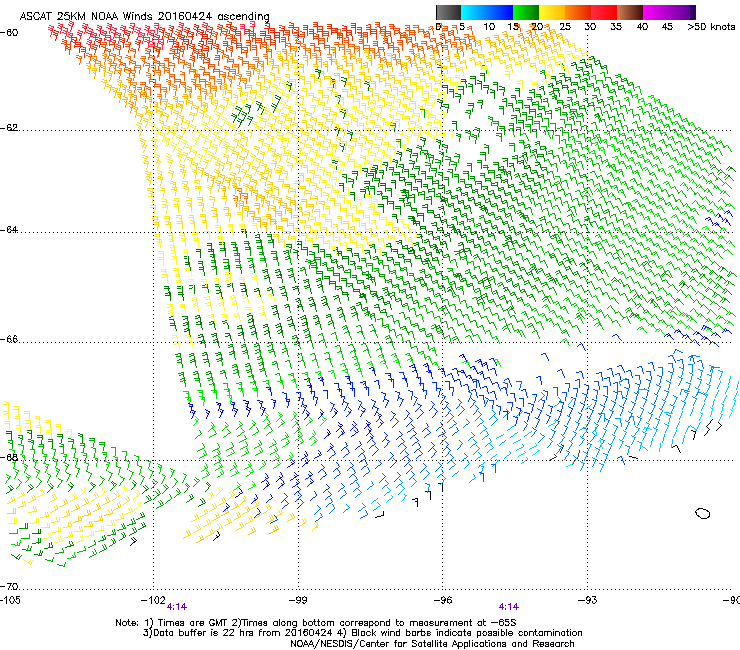Click the -102 longitude axis label

point(153,600)
